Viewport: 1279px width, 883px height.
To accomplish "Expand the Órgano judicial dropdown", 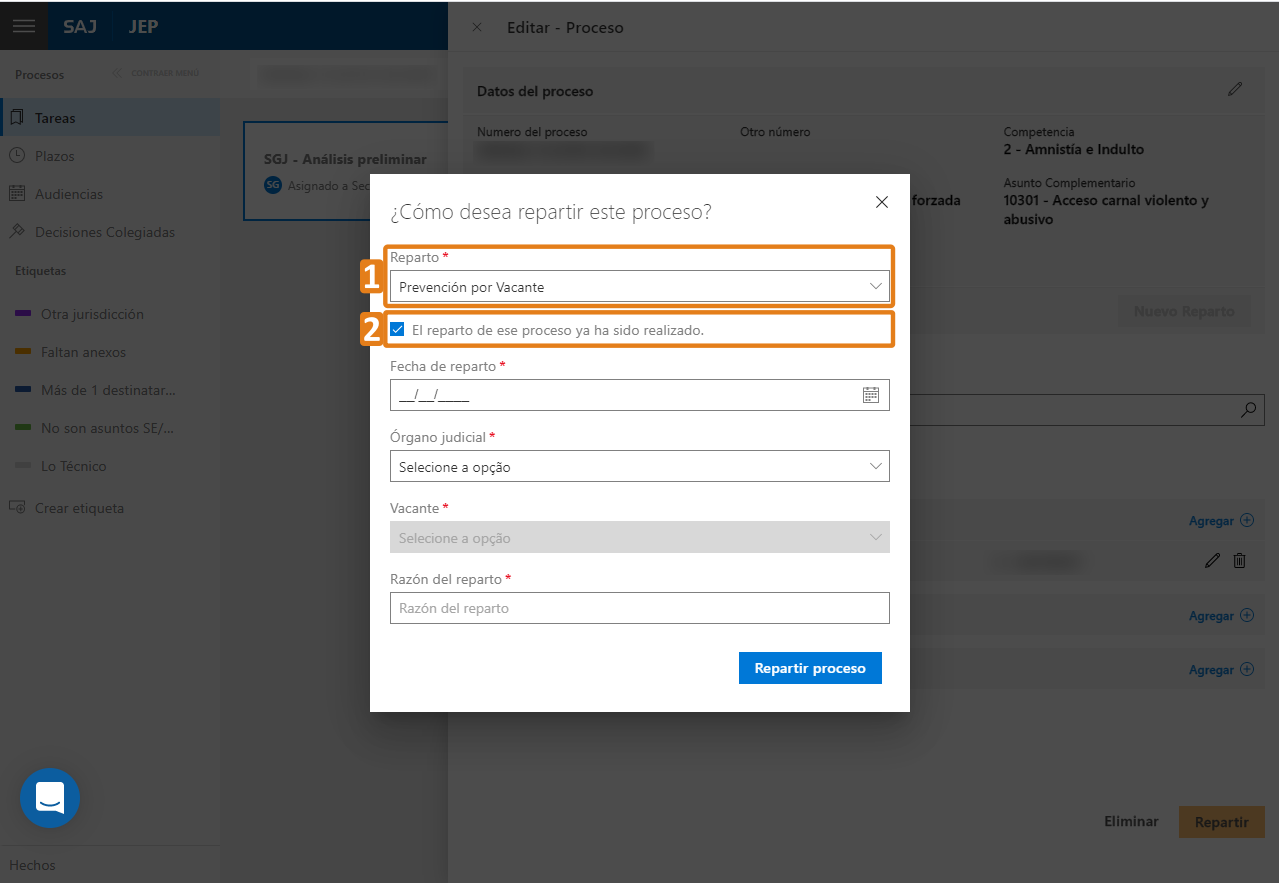I will pos(639,466).
